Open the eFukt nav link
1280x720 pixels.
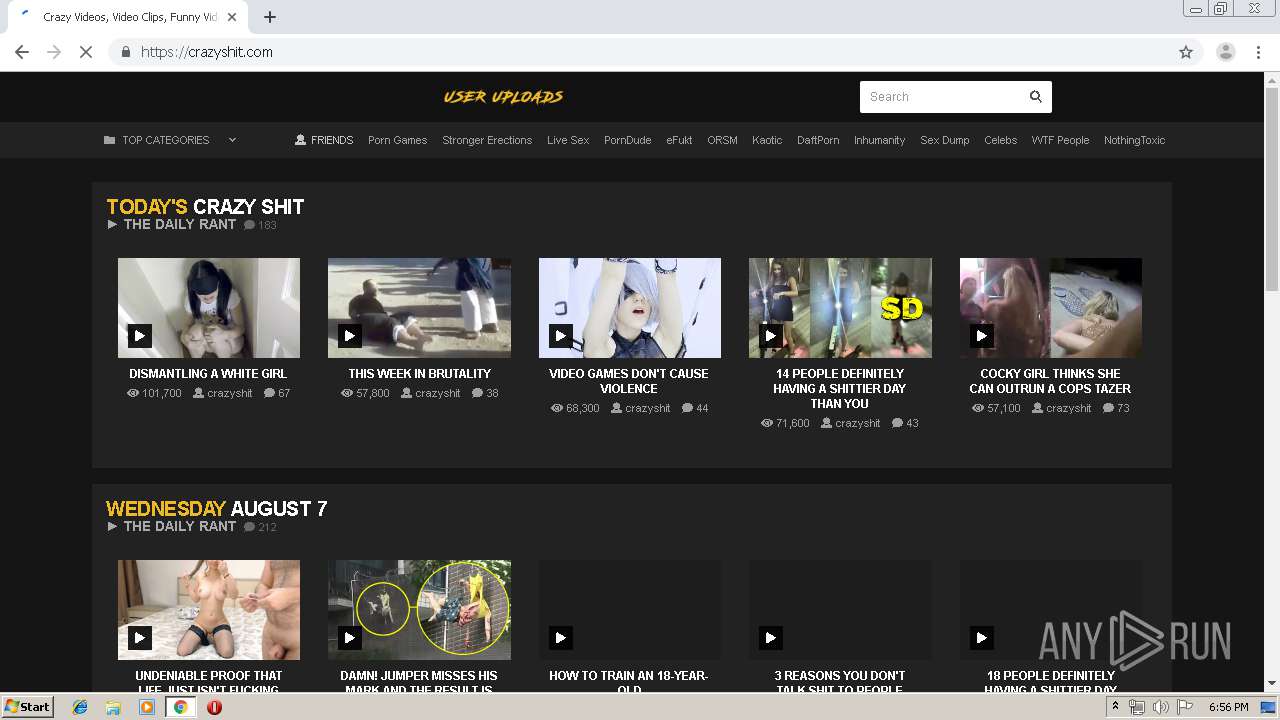(679, 140)
